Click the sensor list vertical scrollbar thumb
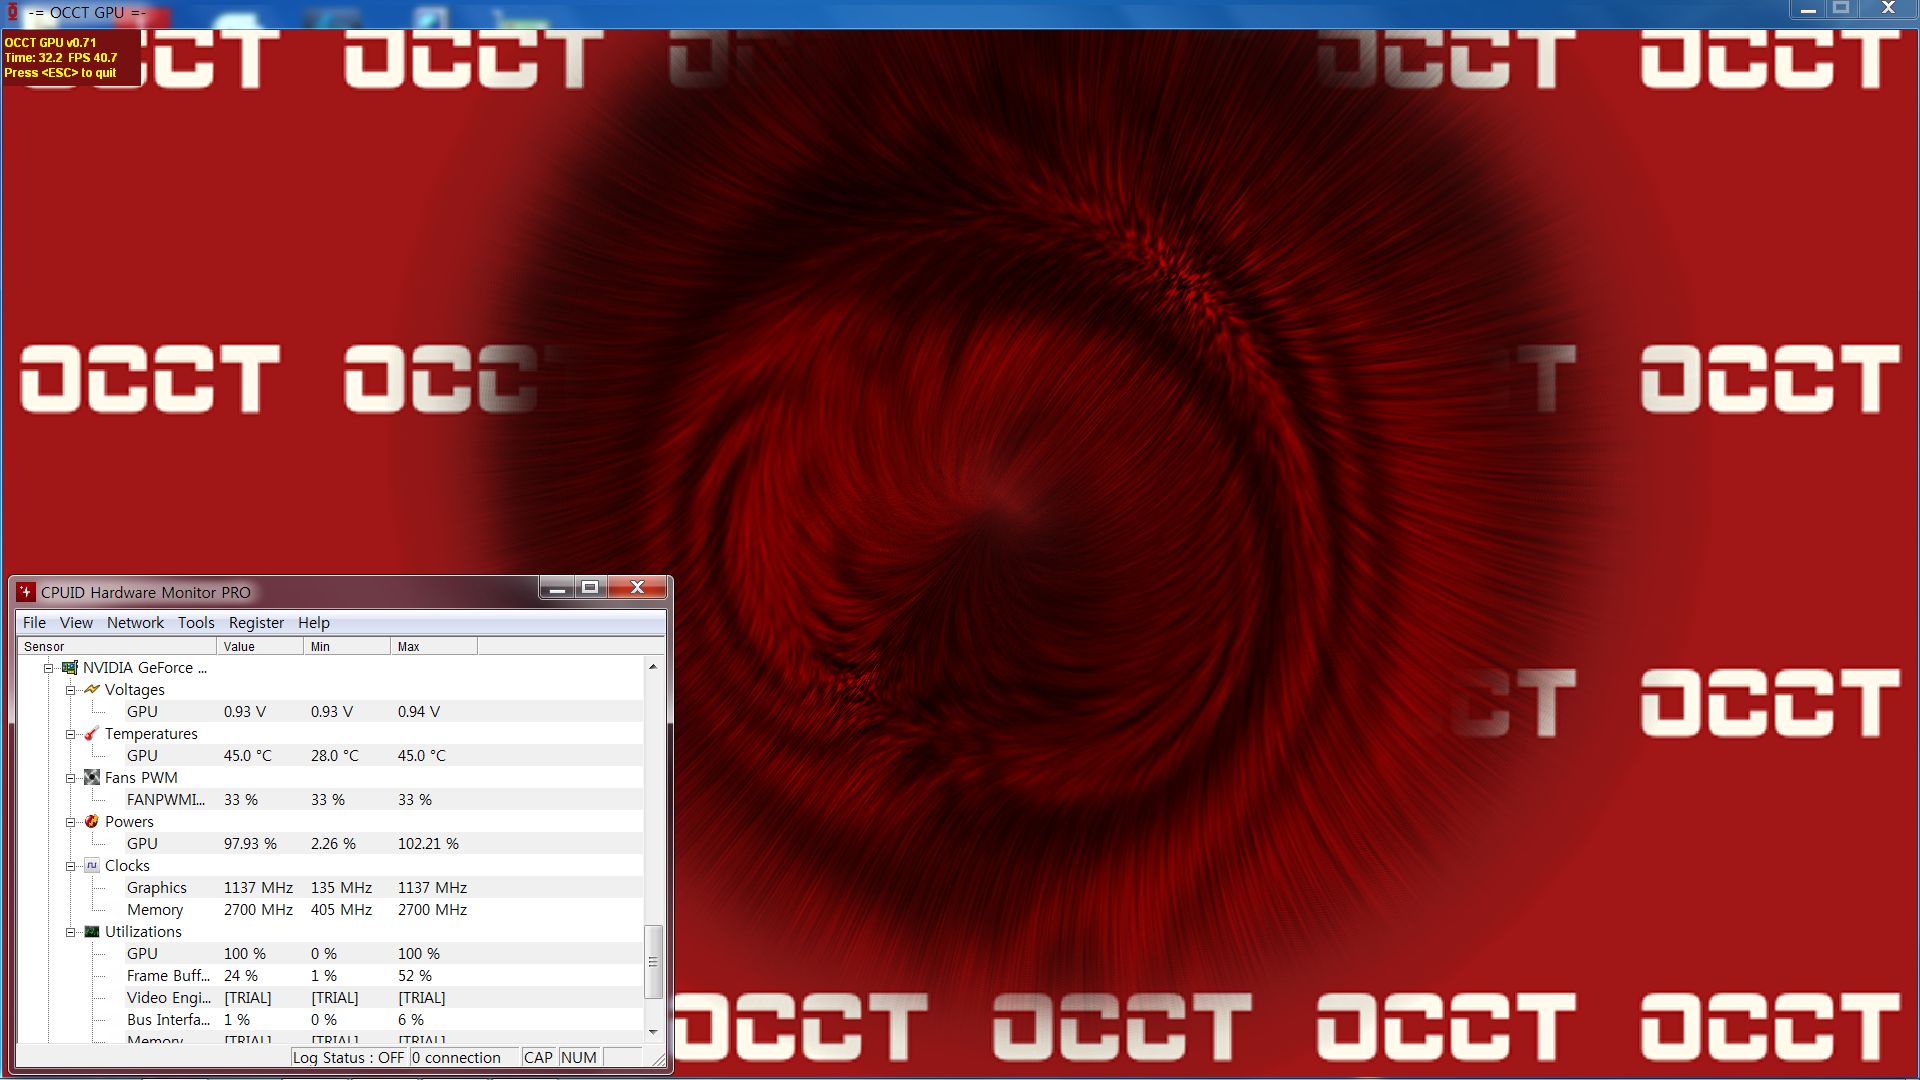The height and width of the screenshot is (1080, 1920). point(653,962)
